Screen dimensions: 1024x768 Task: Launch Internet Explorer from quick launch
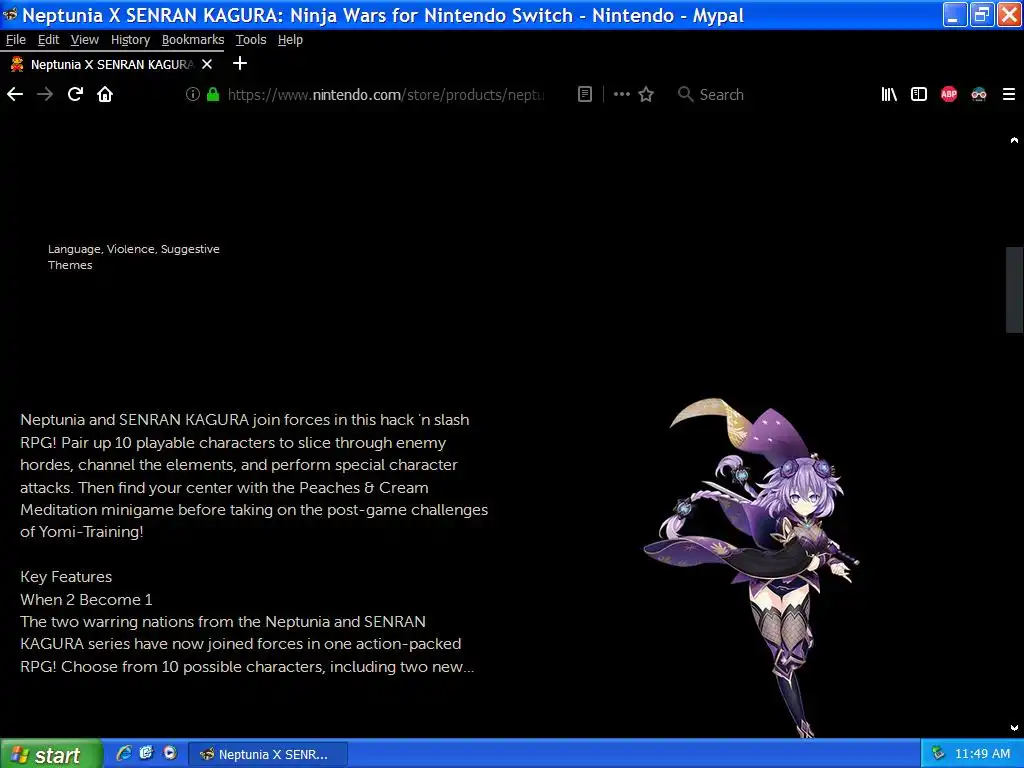coord(124,754)
